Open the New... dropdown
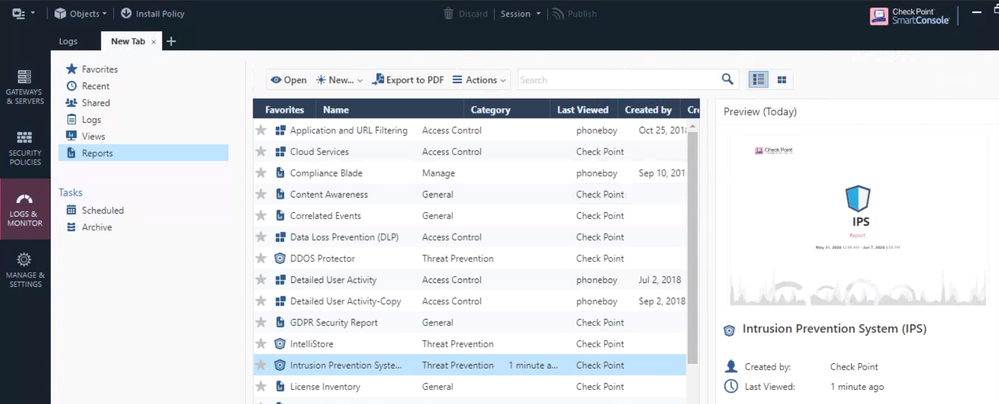Screen dimensions: 999x404 (339, 80)
